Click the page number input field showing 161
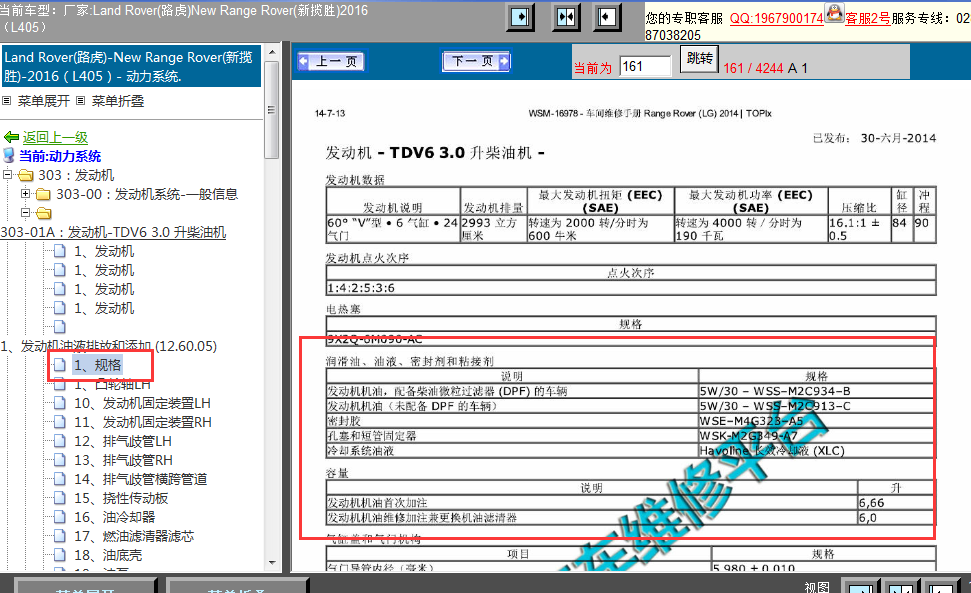Image resolution: width=971 pixels, height=593 pixels. (x=645, y=66)
